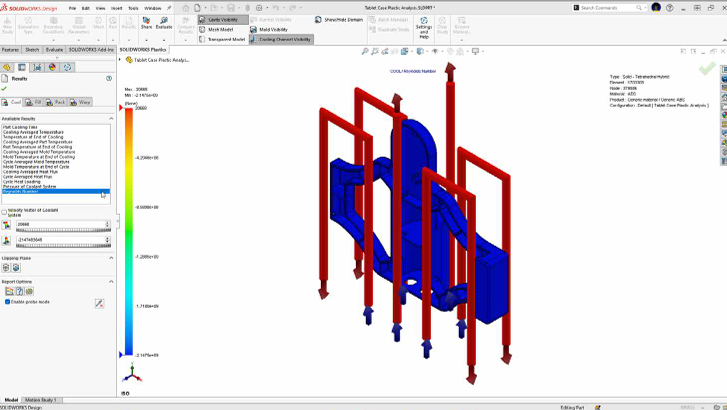Open Results panel help icon
This screenshot has width=727, height=410.
tap(109, 78)
